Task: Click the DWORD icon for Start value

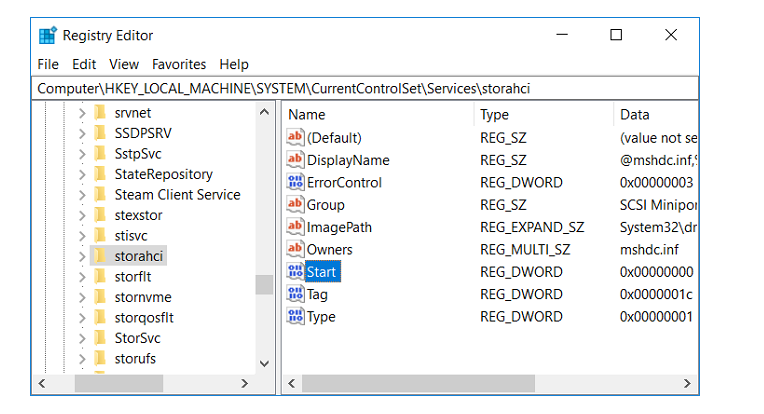Action: tap(295, 272)
